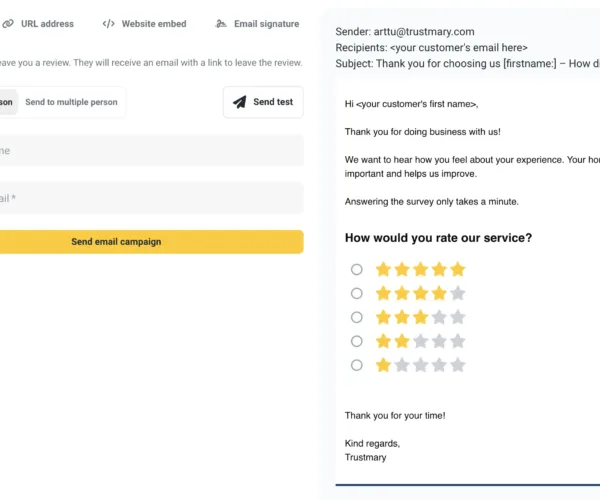Click the gray star in the four-star row
Image resolution: width=600 pixels, height=500 pixels.
coord(458,293)
